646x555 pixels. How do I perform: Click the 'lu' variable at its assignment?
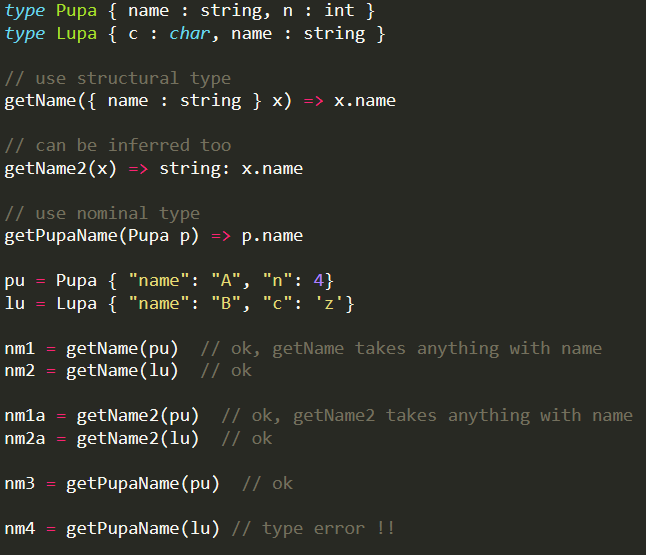pyautogui.click(x=14, y=304)
